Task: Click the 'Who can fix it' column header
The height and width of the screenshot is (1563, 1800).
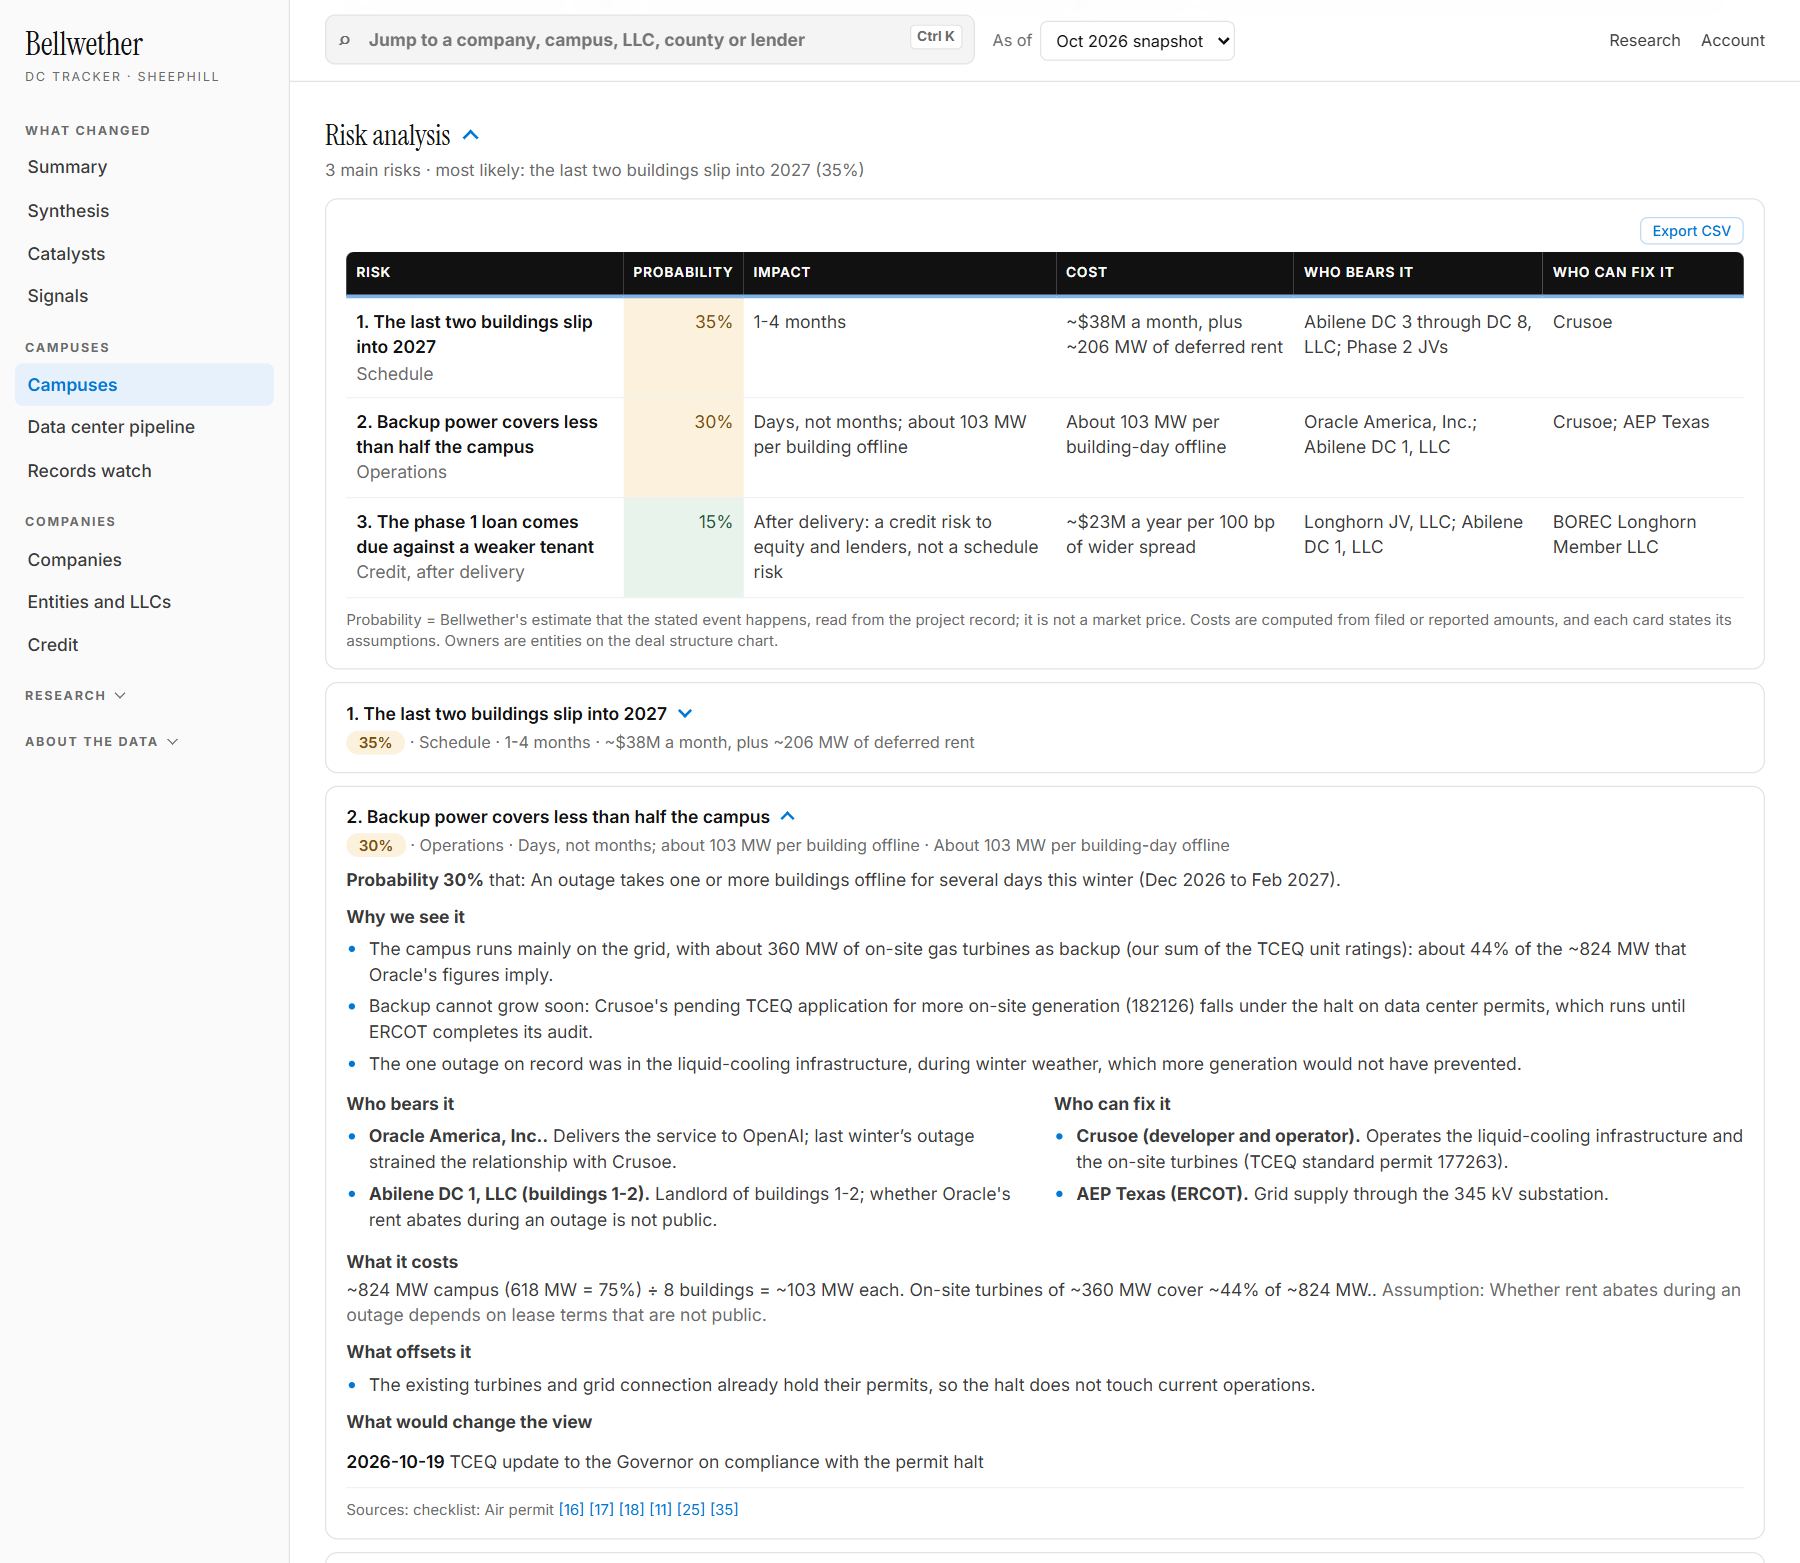Action: (1642, 272)
